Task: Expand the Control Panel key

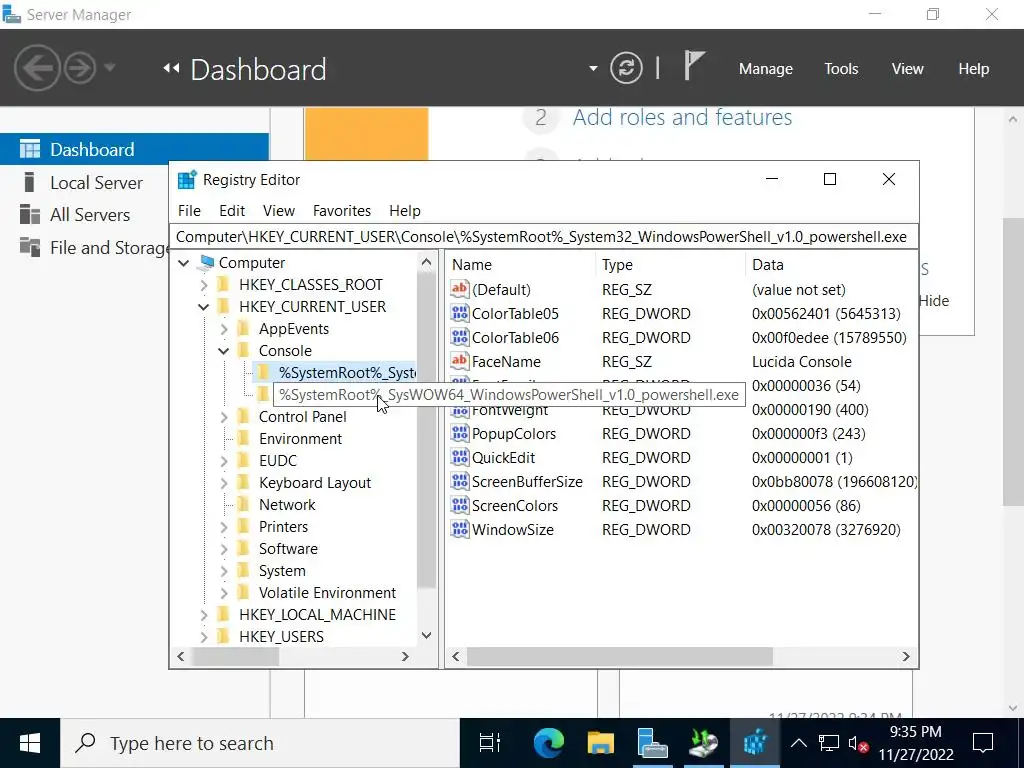Action: 224,417
